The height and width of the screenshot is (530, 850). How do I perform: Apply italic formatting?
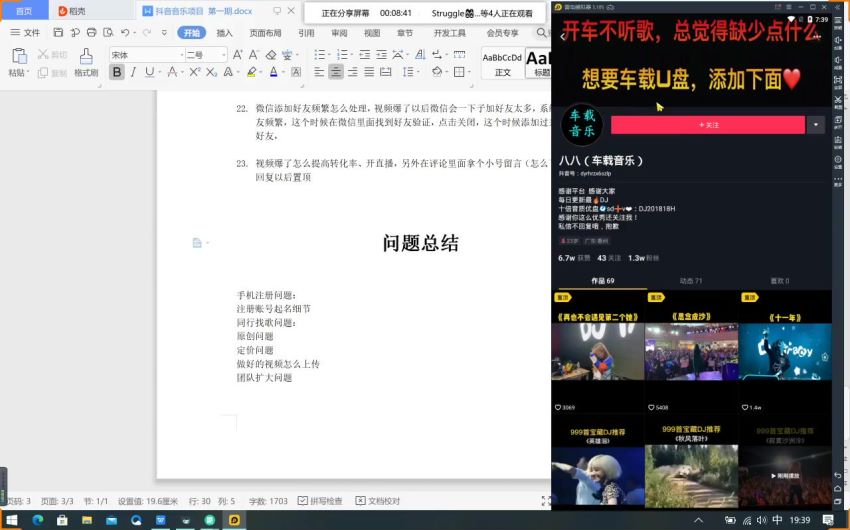pos(133,72)
